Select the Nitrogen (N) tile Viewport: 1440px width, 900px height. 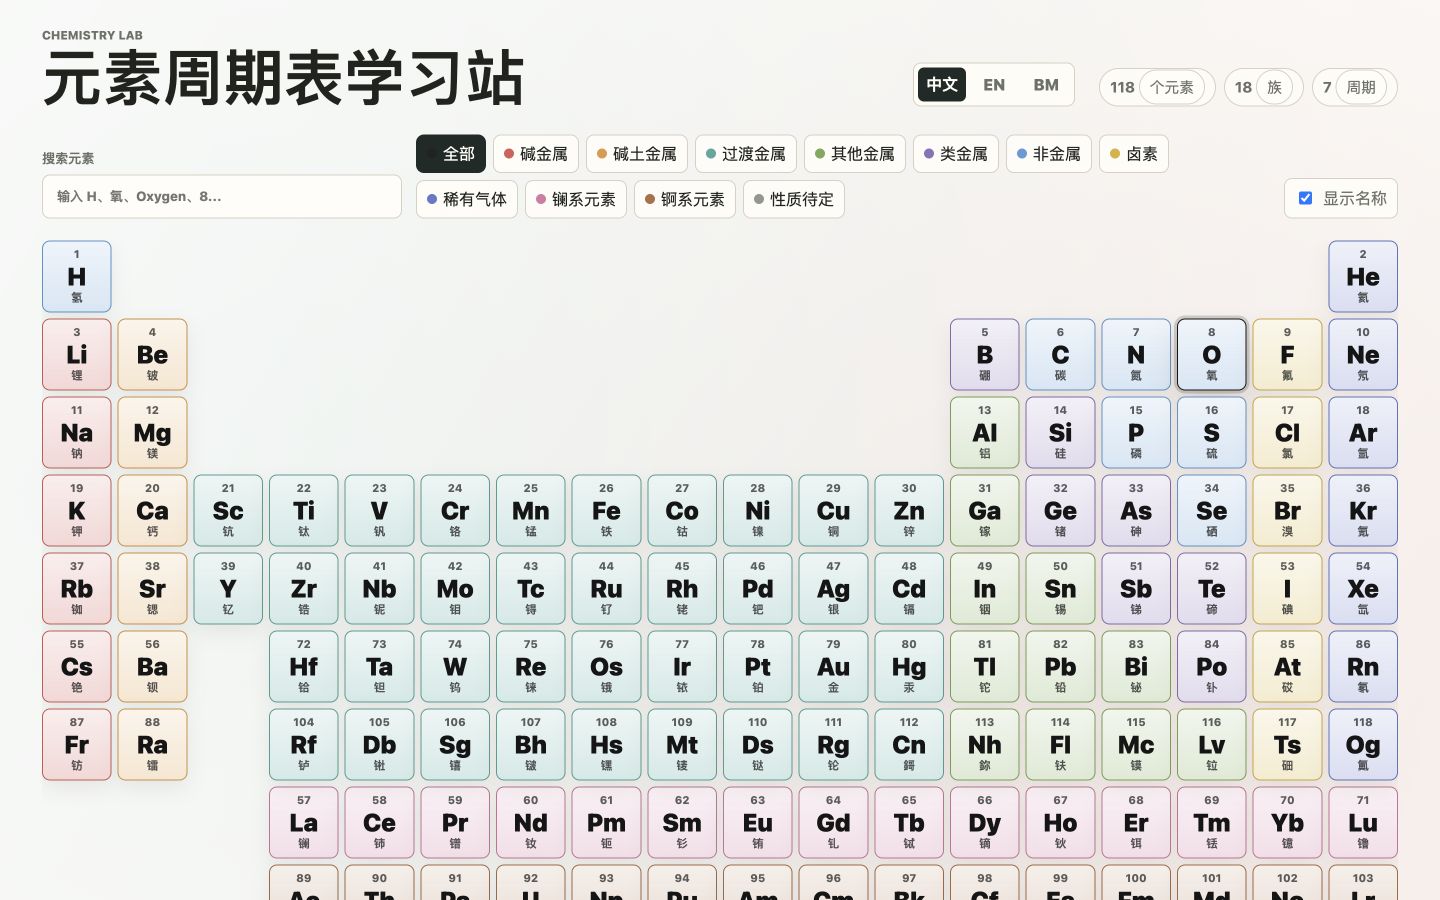click(1136, 354)
